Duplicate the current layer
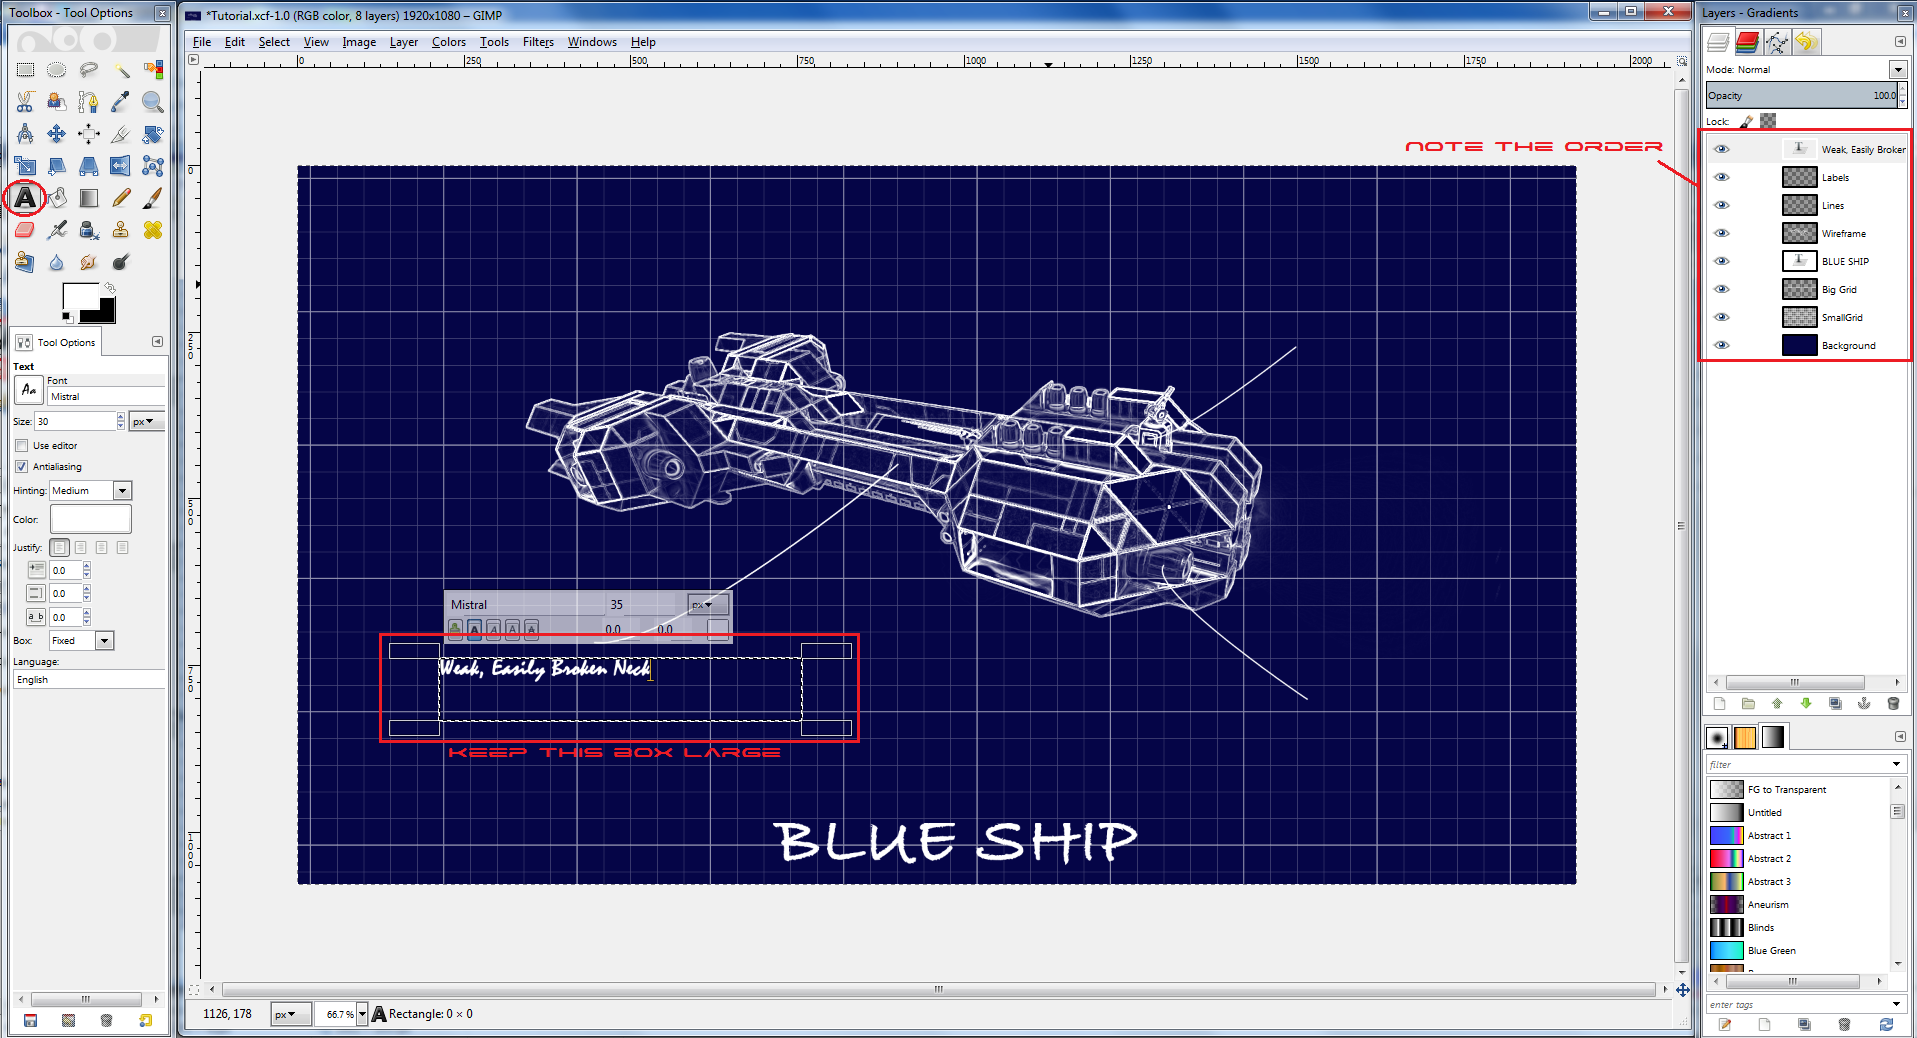 (1835, 704)
